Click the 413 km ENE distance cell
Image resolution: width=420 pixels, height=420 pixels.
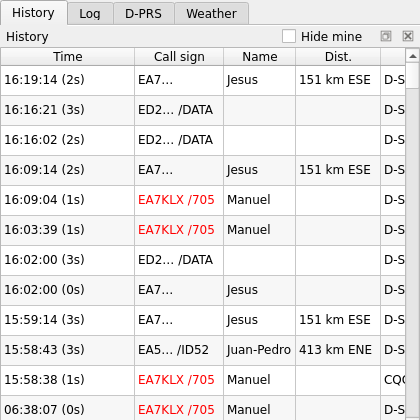click(338, 350)
